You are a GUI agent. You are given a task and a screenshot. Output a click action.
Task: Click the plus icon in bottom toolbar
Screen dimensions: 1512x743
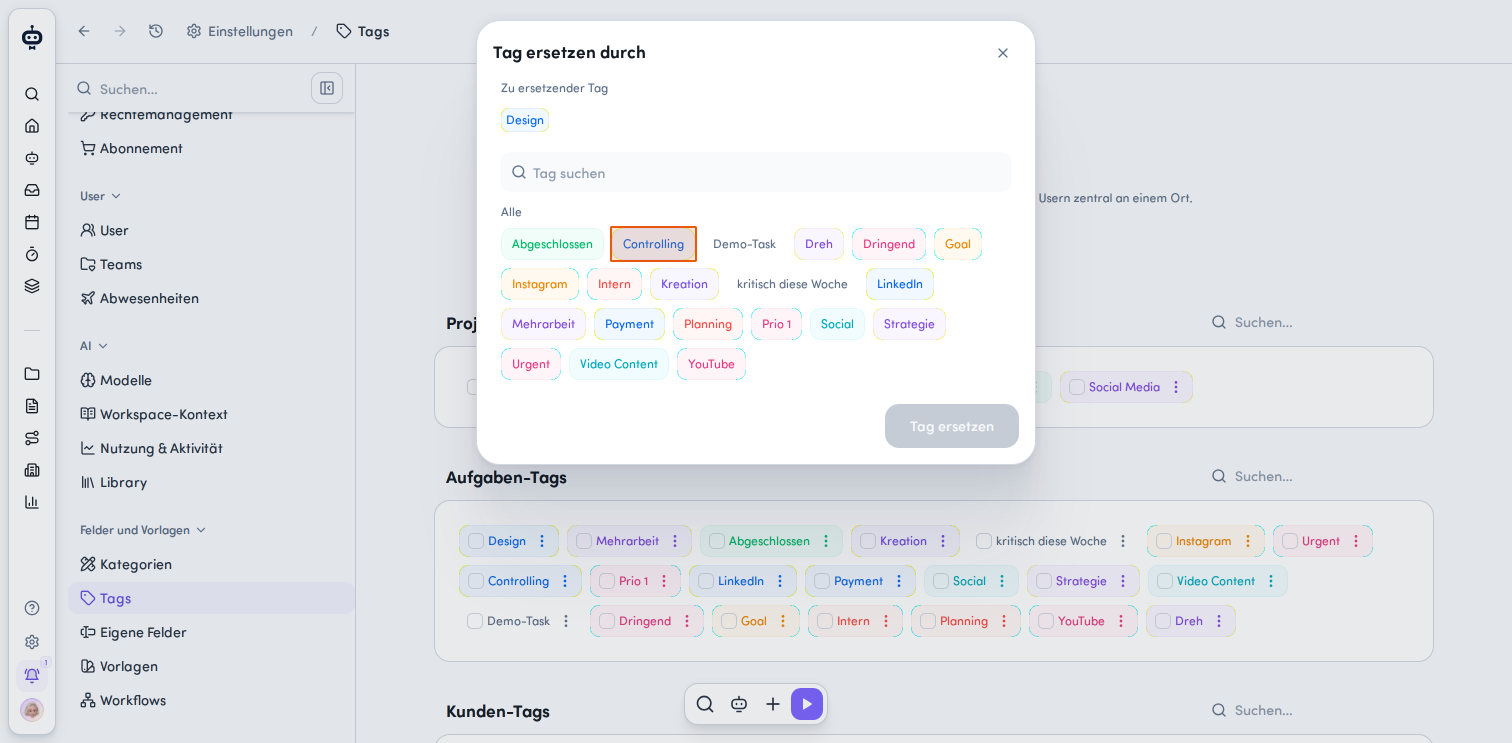[x=773, y=704]
